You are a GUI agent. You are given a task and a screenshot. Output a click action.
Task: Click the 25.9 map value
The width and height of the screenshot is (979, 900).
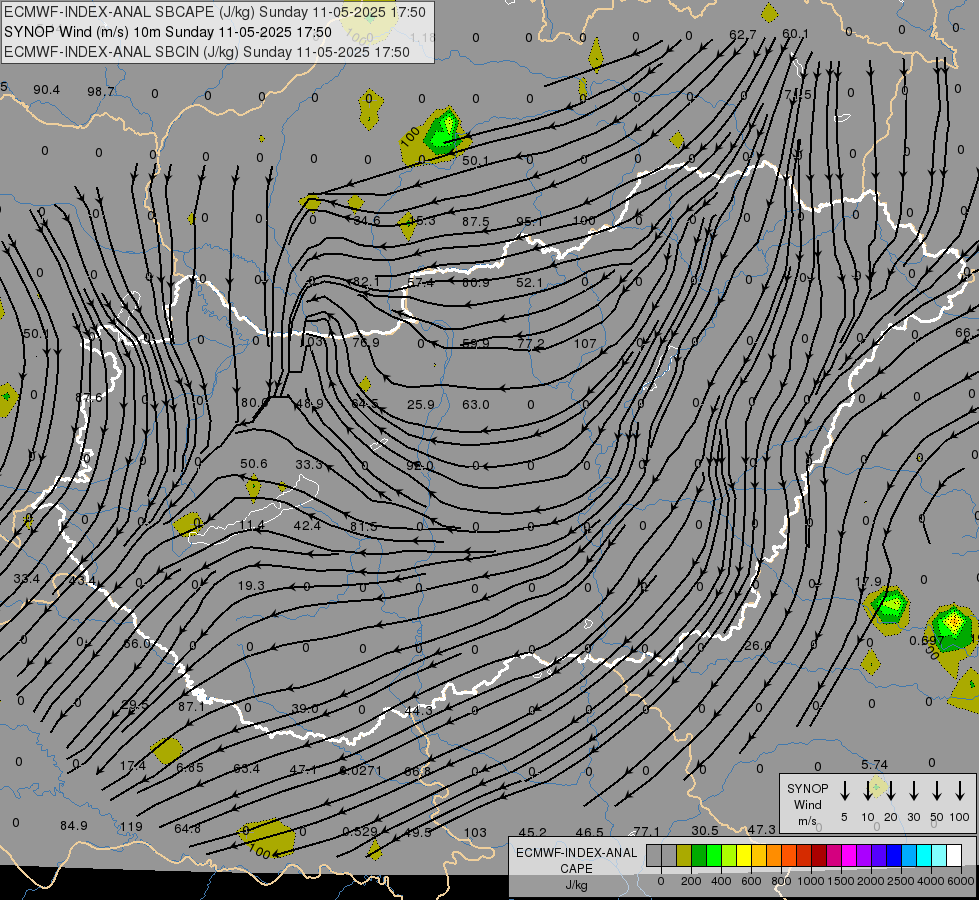pos(420,405)
